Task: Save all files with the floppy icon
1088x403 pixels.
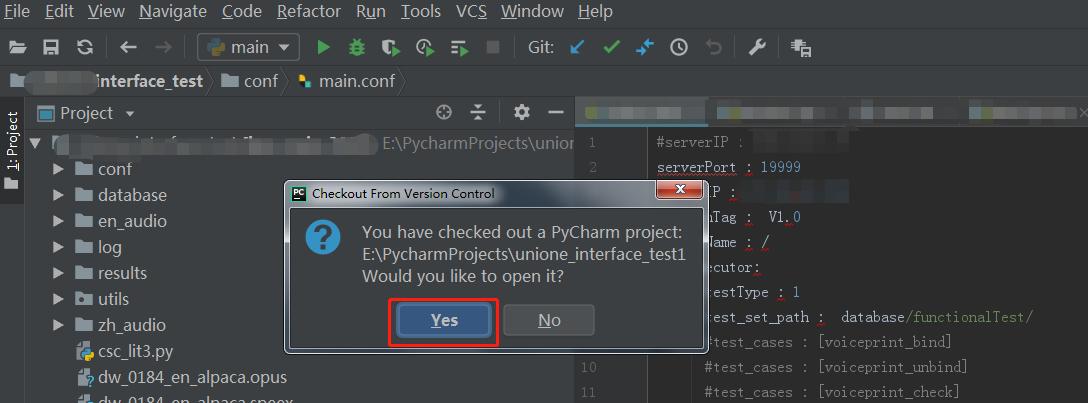Action: 51,47
